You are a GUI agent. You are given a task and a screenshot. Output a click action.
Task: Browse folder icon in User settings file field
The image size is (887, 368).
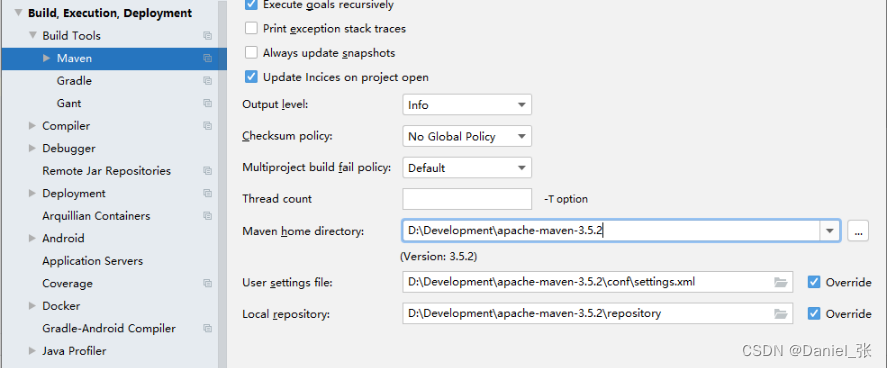781,282
